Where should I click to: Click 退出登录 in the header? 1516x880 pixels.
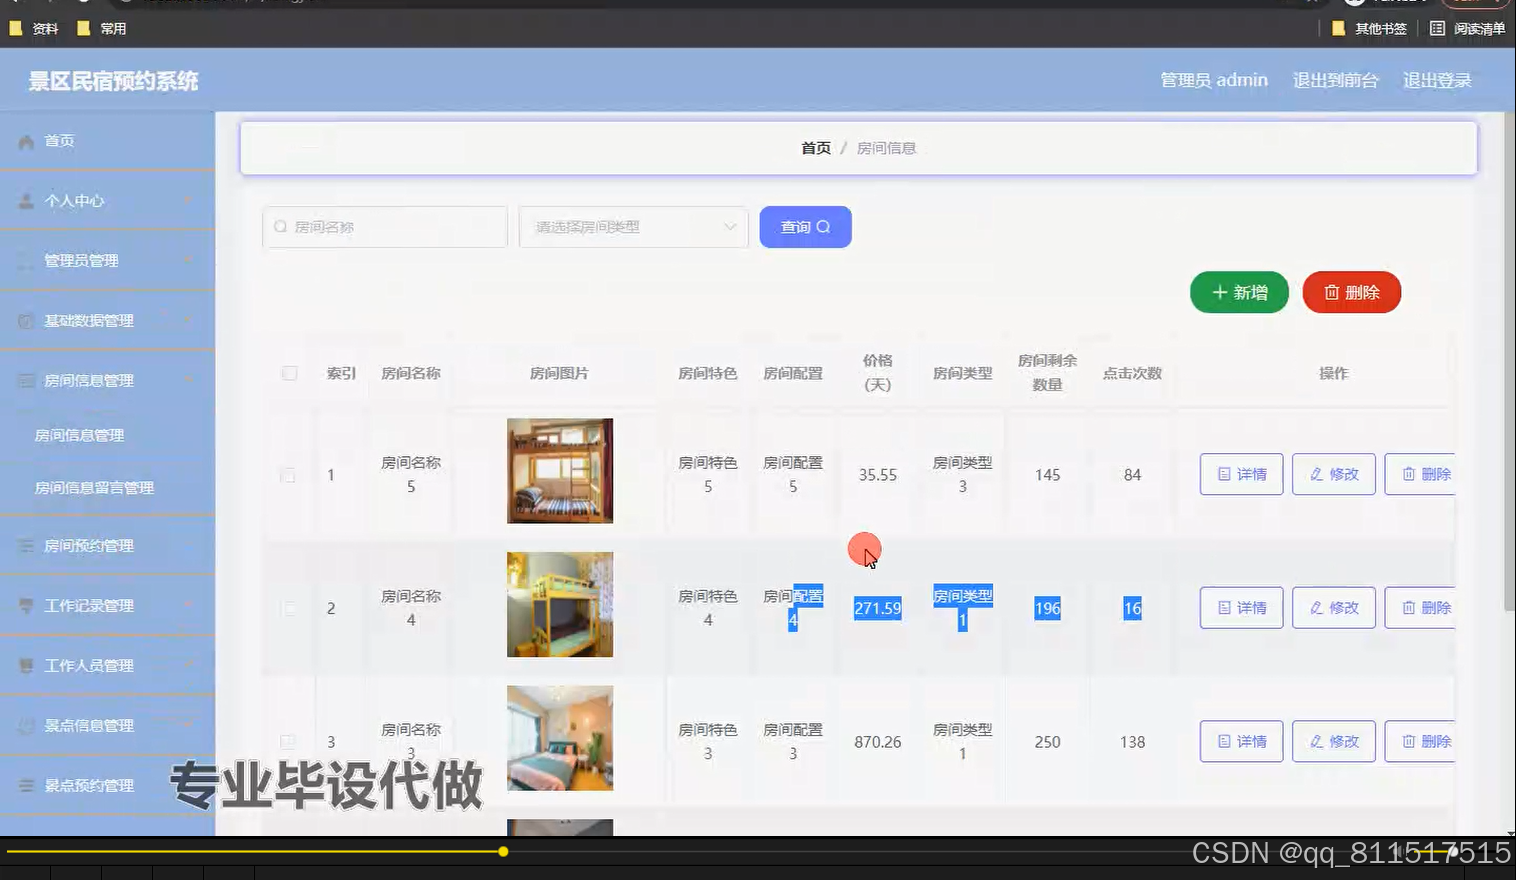pyautogui.click(x=1437, y=80)
